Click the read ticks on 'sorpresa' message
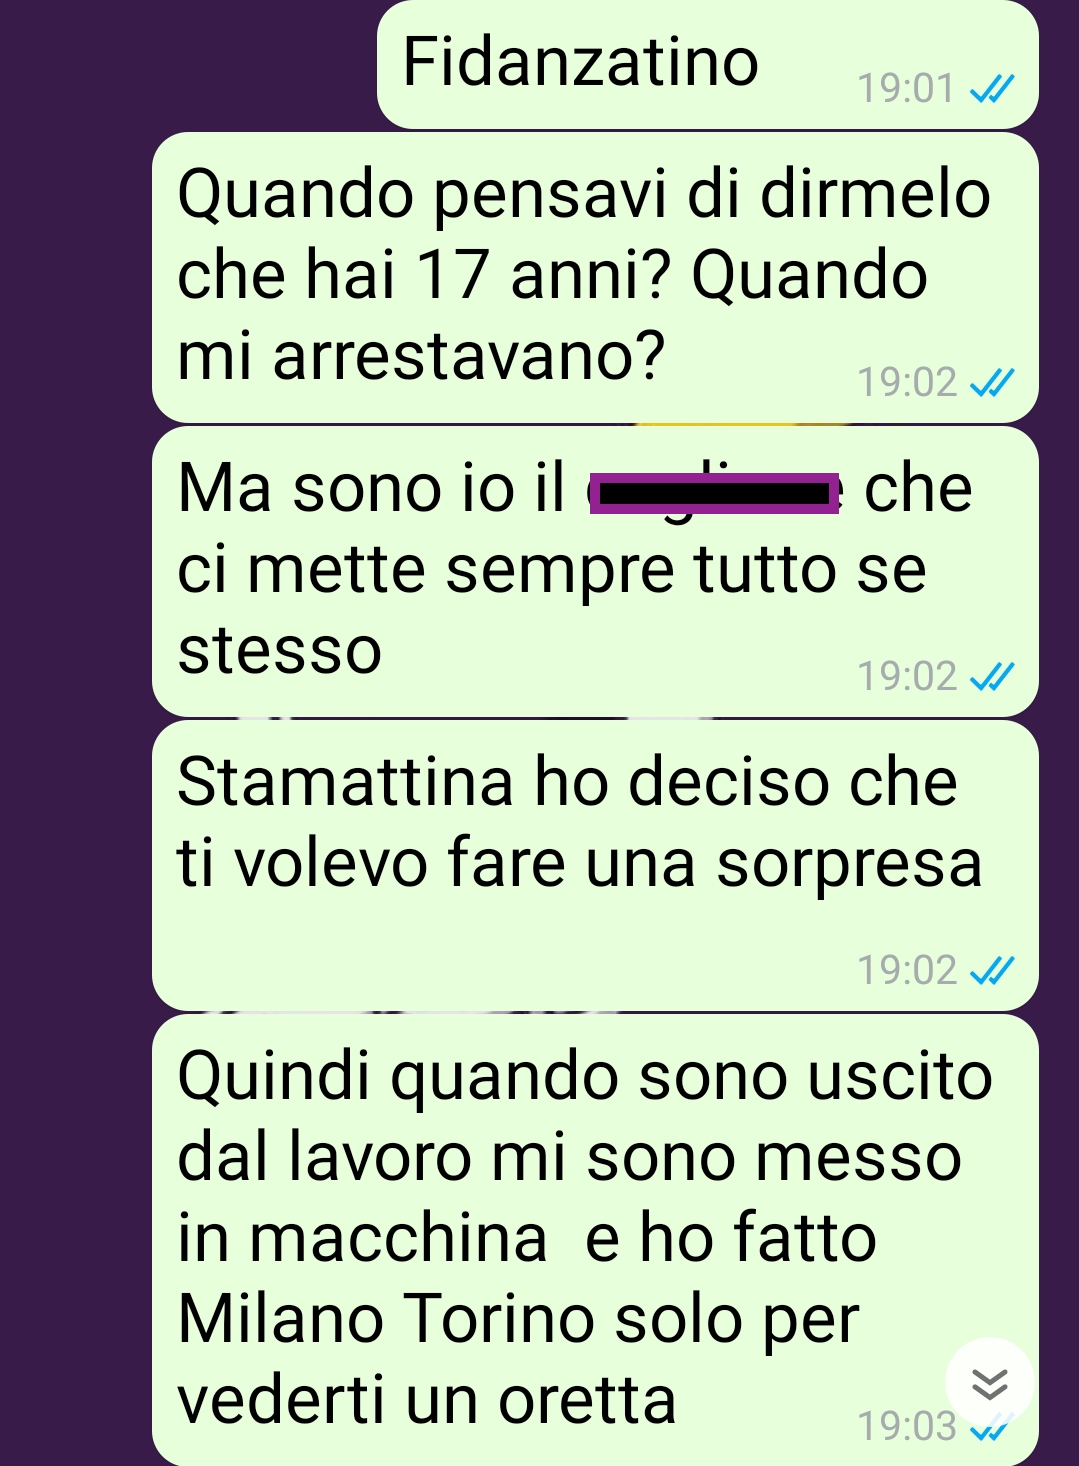Image resolution: width=1079 pixels, height=1466 pixels. 992,970
